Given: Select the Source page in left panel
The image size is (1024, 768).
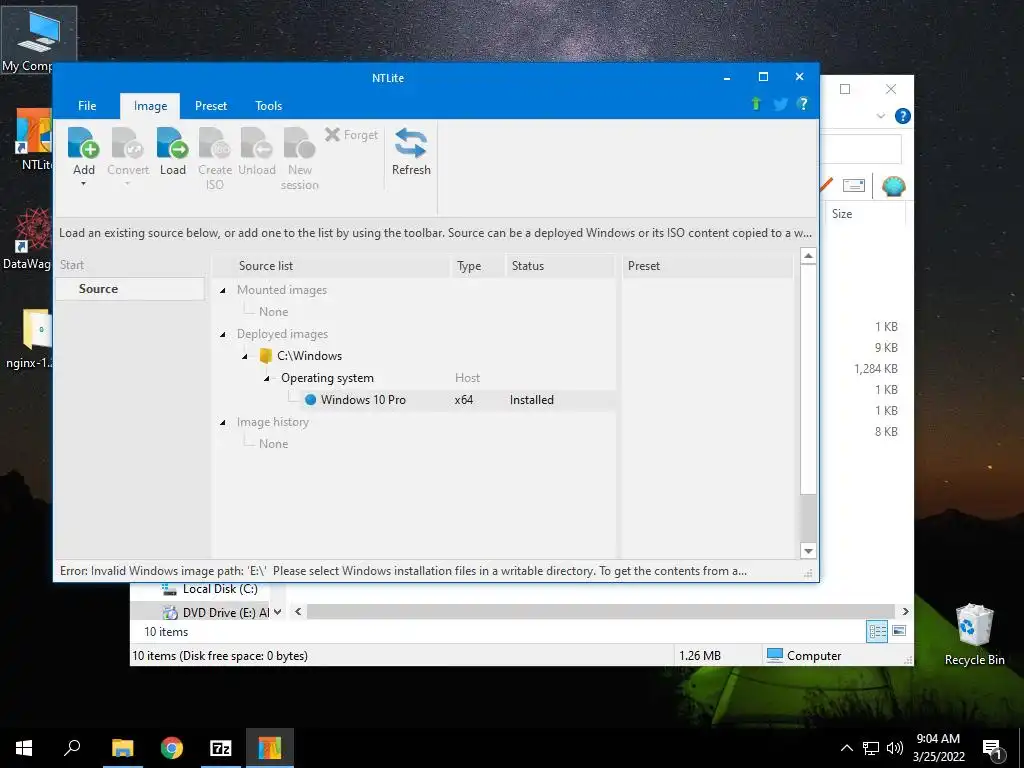Looking at the screenshot, I should pos(130,289).
